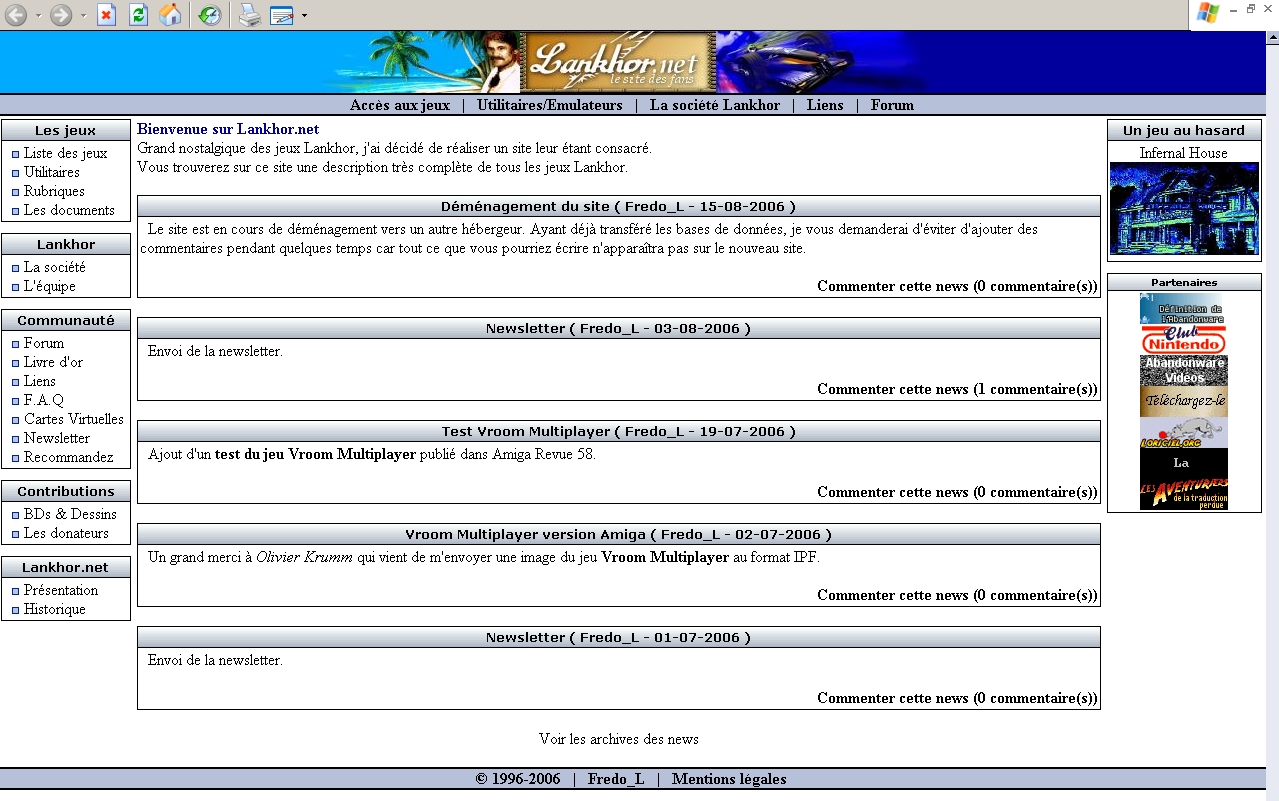Click the Windows flag logo
This screenshot has width=1279, height=801.
(x=1208, y=13)
